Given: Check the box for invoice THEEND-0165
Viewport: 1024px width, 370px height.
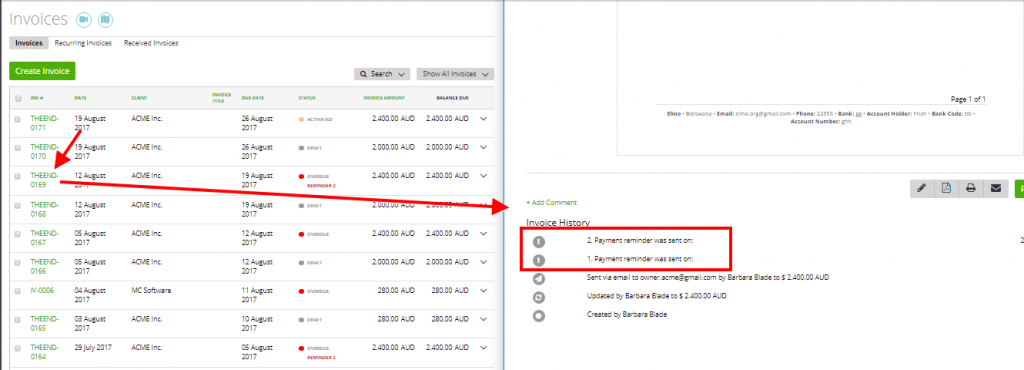Looking at the screenshot, I should click(18, 319).
